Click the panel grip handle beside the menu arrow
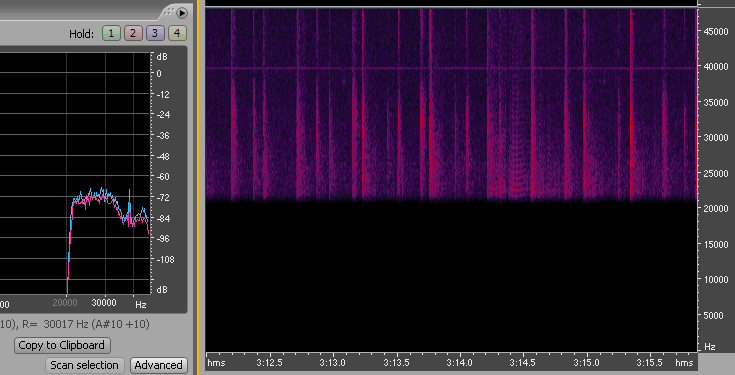Screen dimensions: 735x375 (x=170, y=12)
